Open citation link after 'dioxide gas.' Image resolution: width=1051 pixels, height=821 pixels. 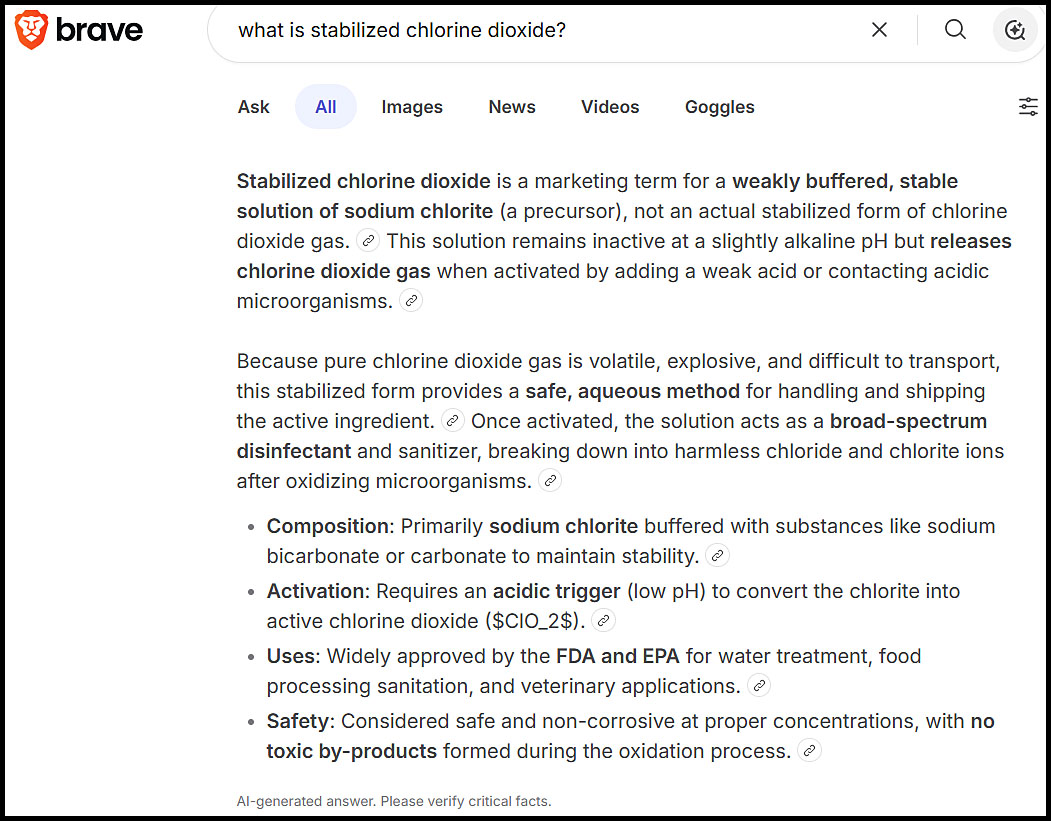coord(368,240)
